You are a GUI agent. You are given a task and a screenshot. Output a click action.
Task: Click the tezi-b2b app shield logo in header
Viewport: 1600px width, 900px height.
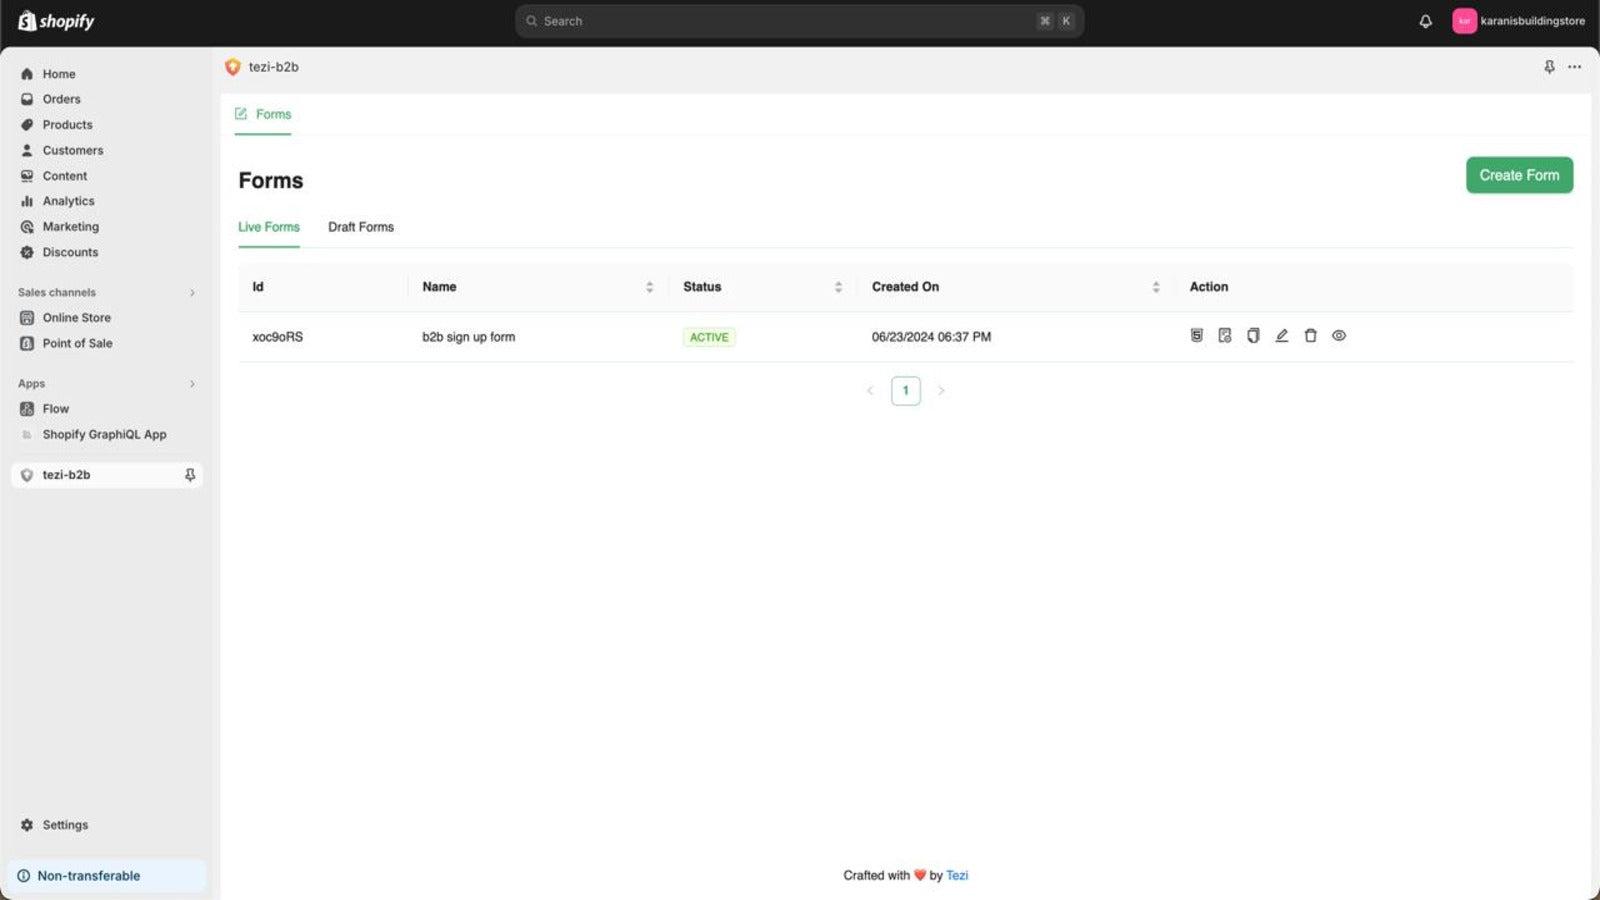[x=233, y=66]
